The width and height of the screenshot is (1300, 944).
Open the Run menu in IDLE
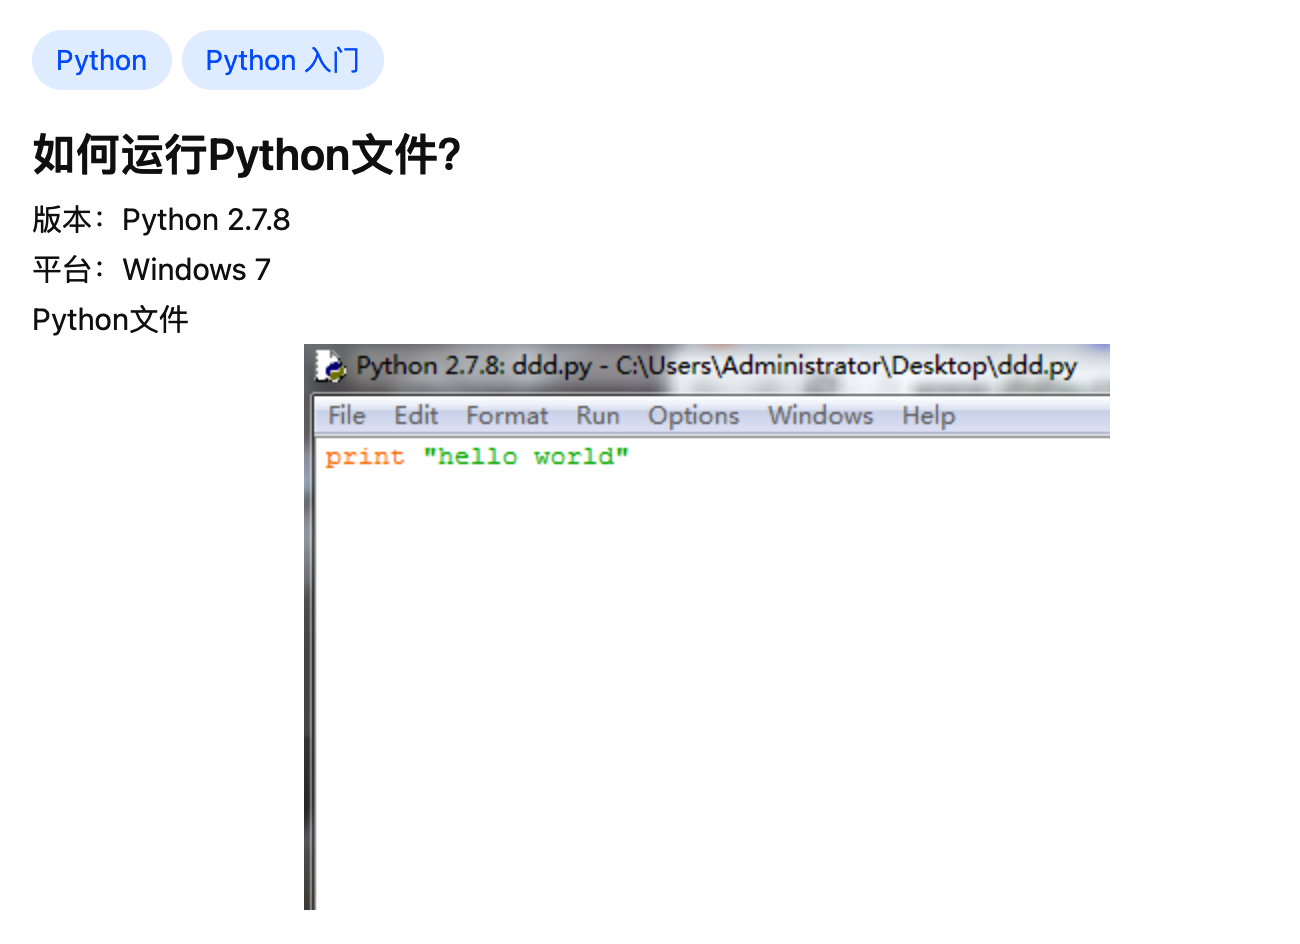click(x=598, y=415)
